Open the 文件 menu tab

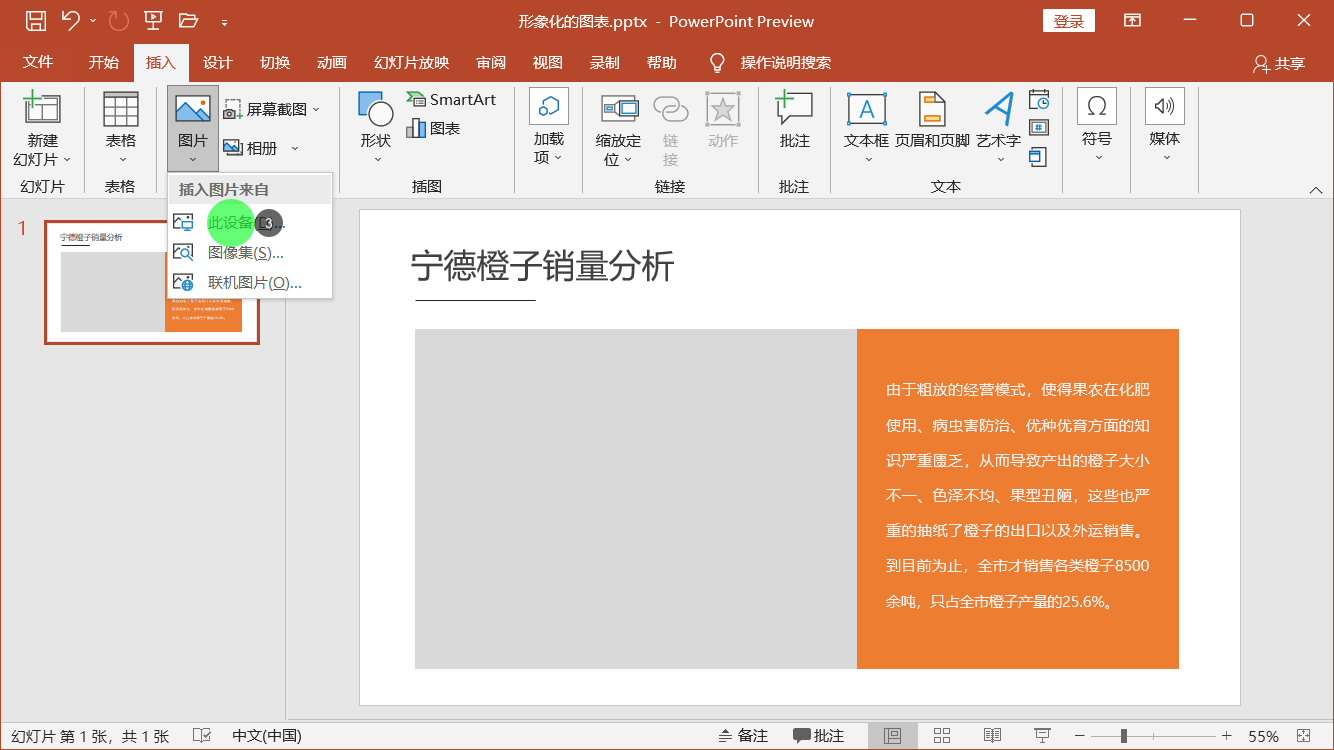38,62
